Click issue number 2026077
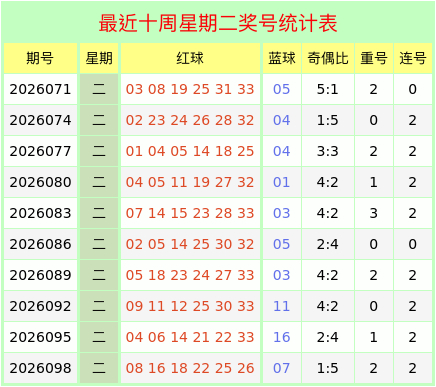This screenshot has height=387, width=436. click(40, 151)
